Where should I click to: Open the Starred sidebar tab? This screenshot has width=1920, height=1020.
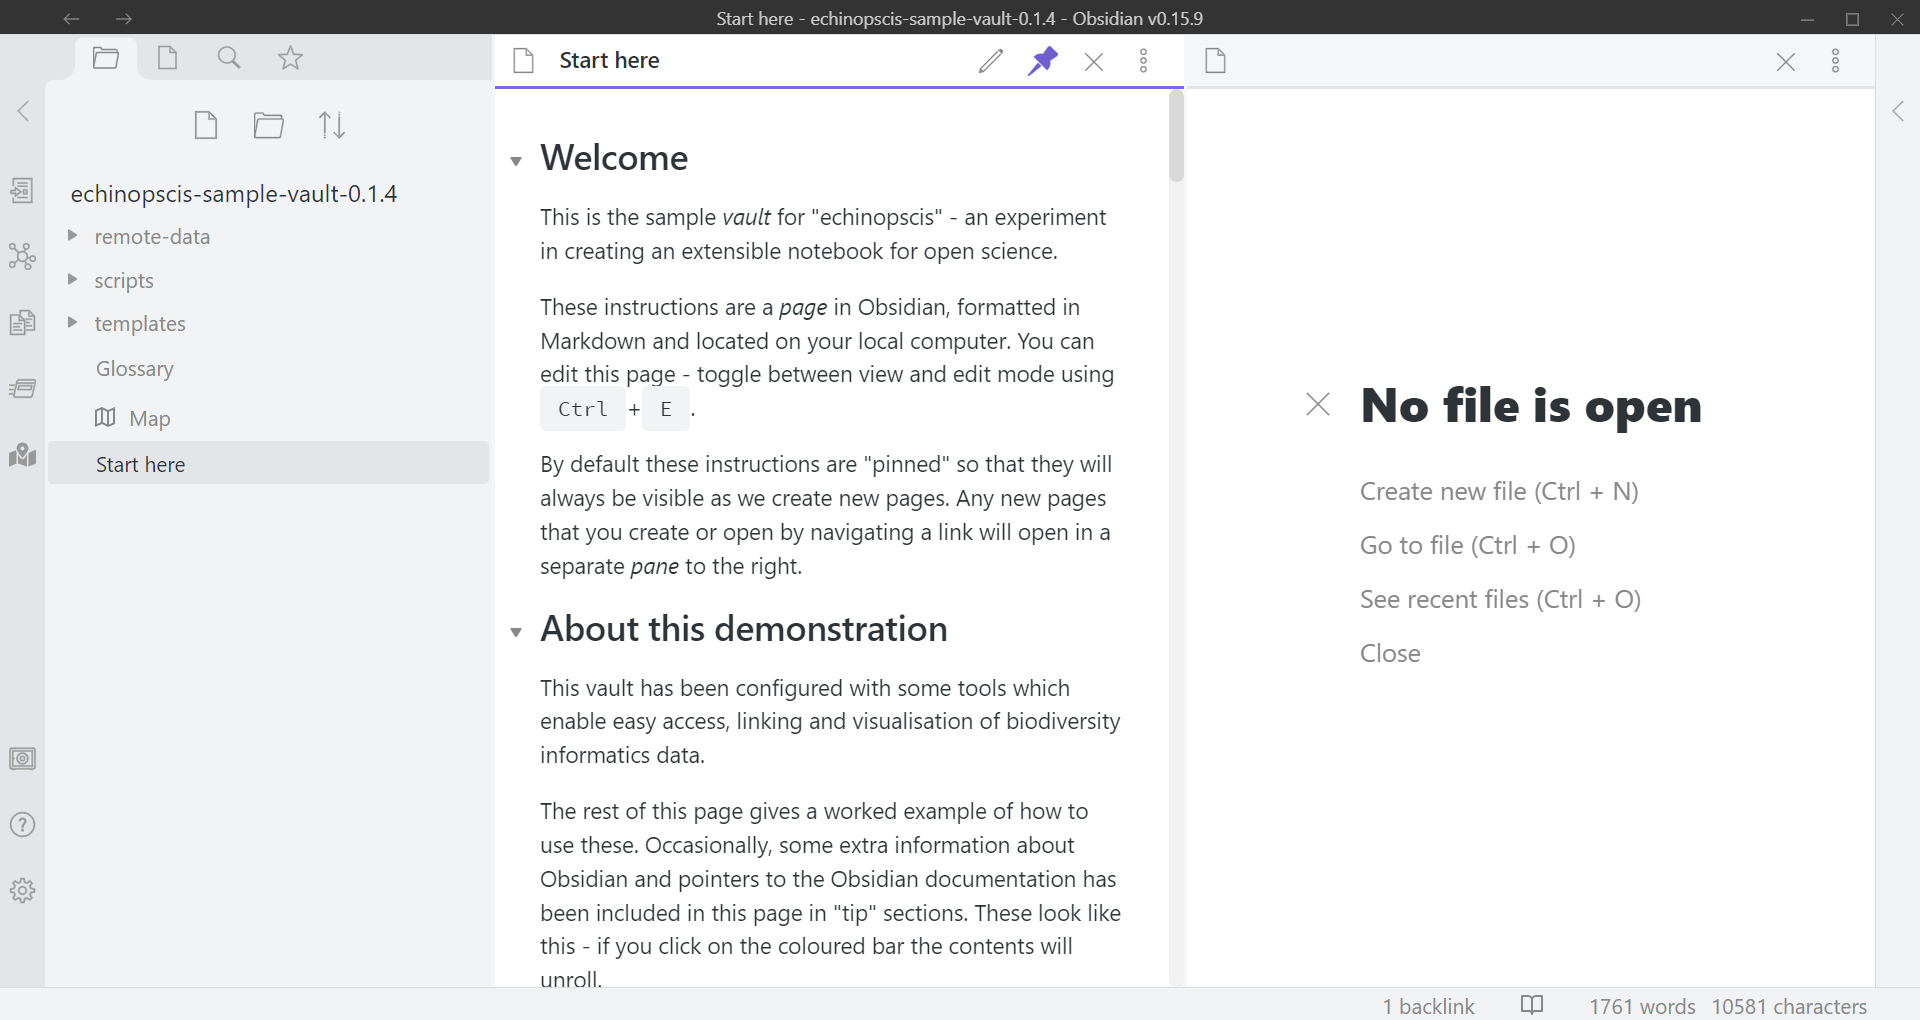290,58
